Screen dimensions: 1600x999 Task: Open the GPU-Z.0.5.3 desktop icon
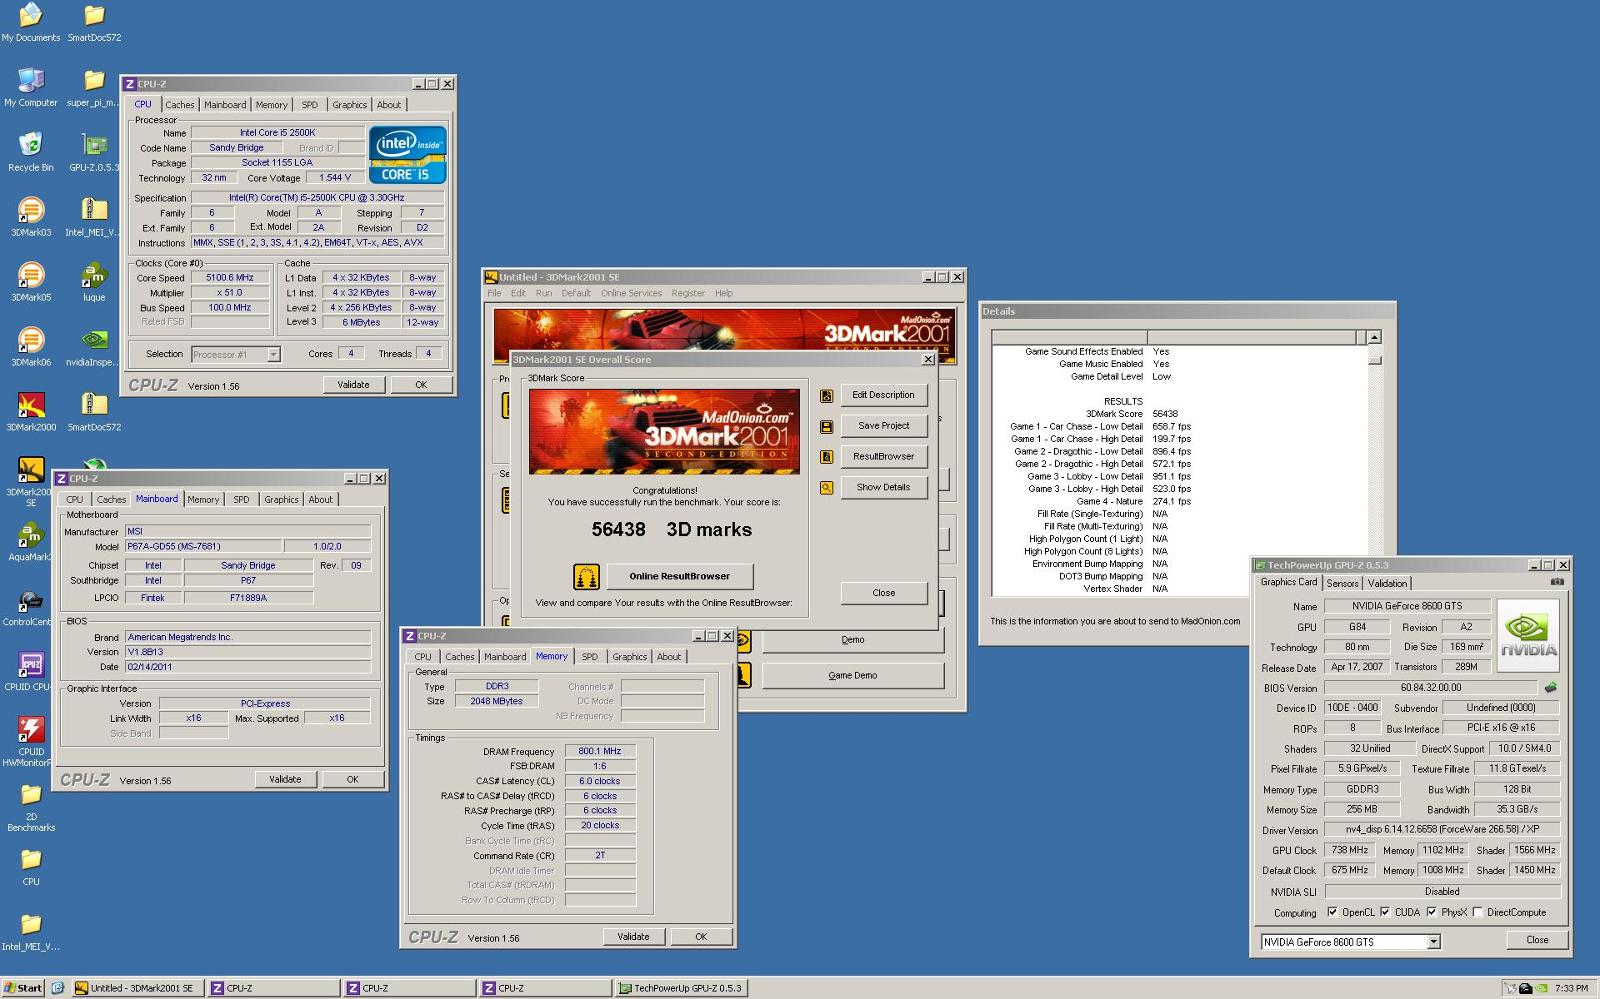94,152
